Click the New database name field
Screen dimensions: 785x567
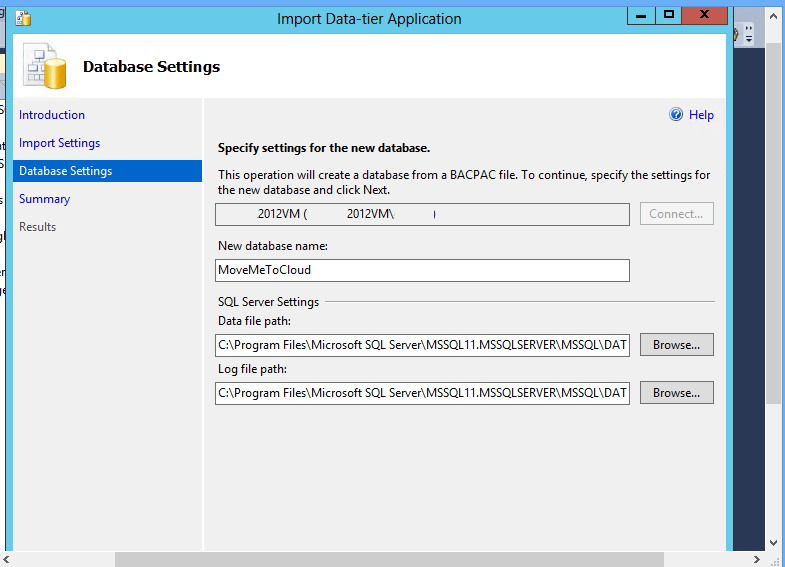[x=422, y=270]
